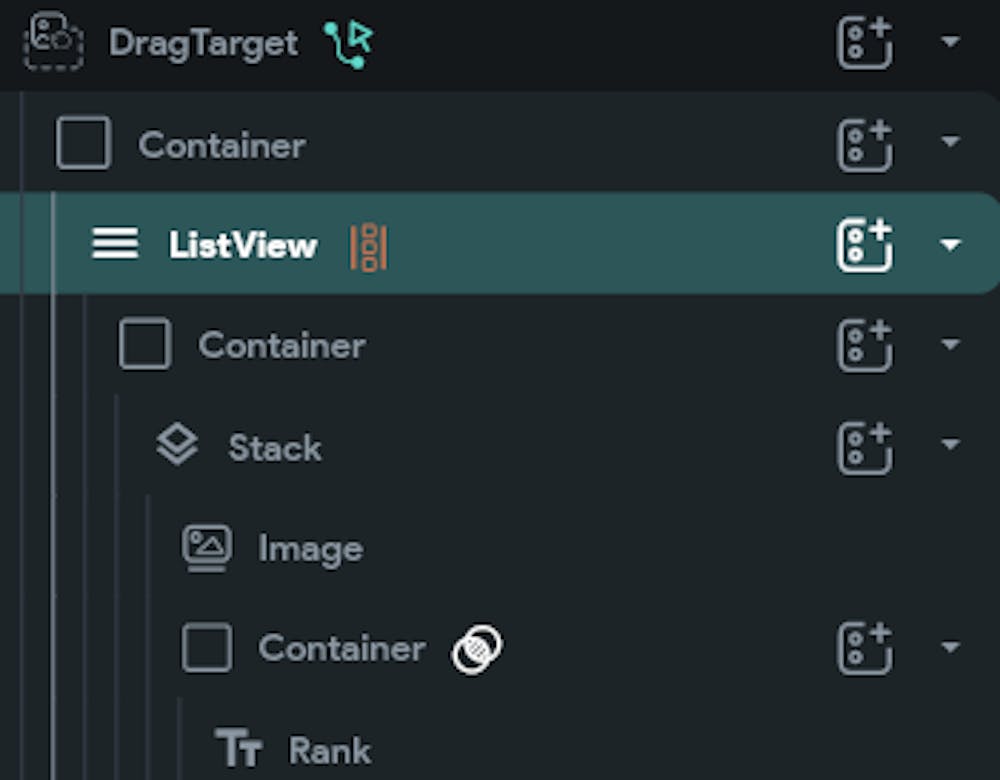Click the Rank text widget icon
This screenshot has width=1000, height=780.
238,749
